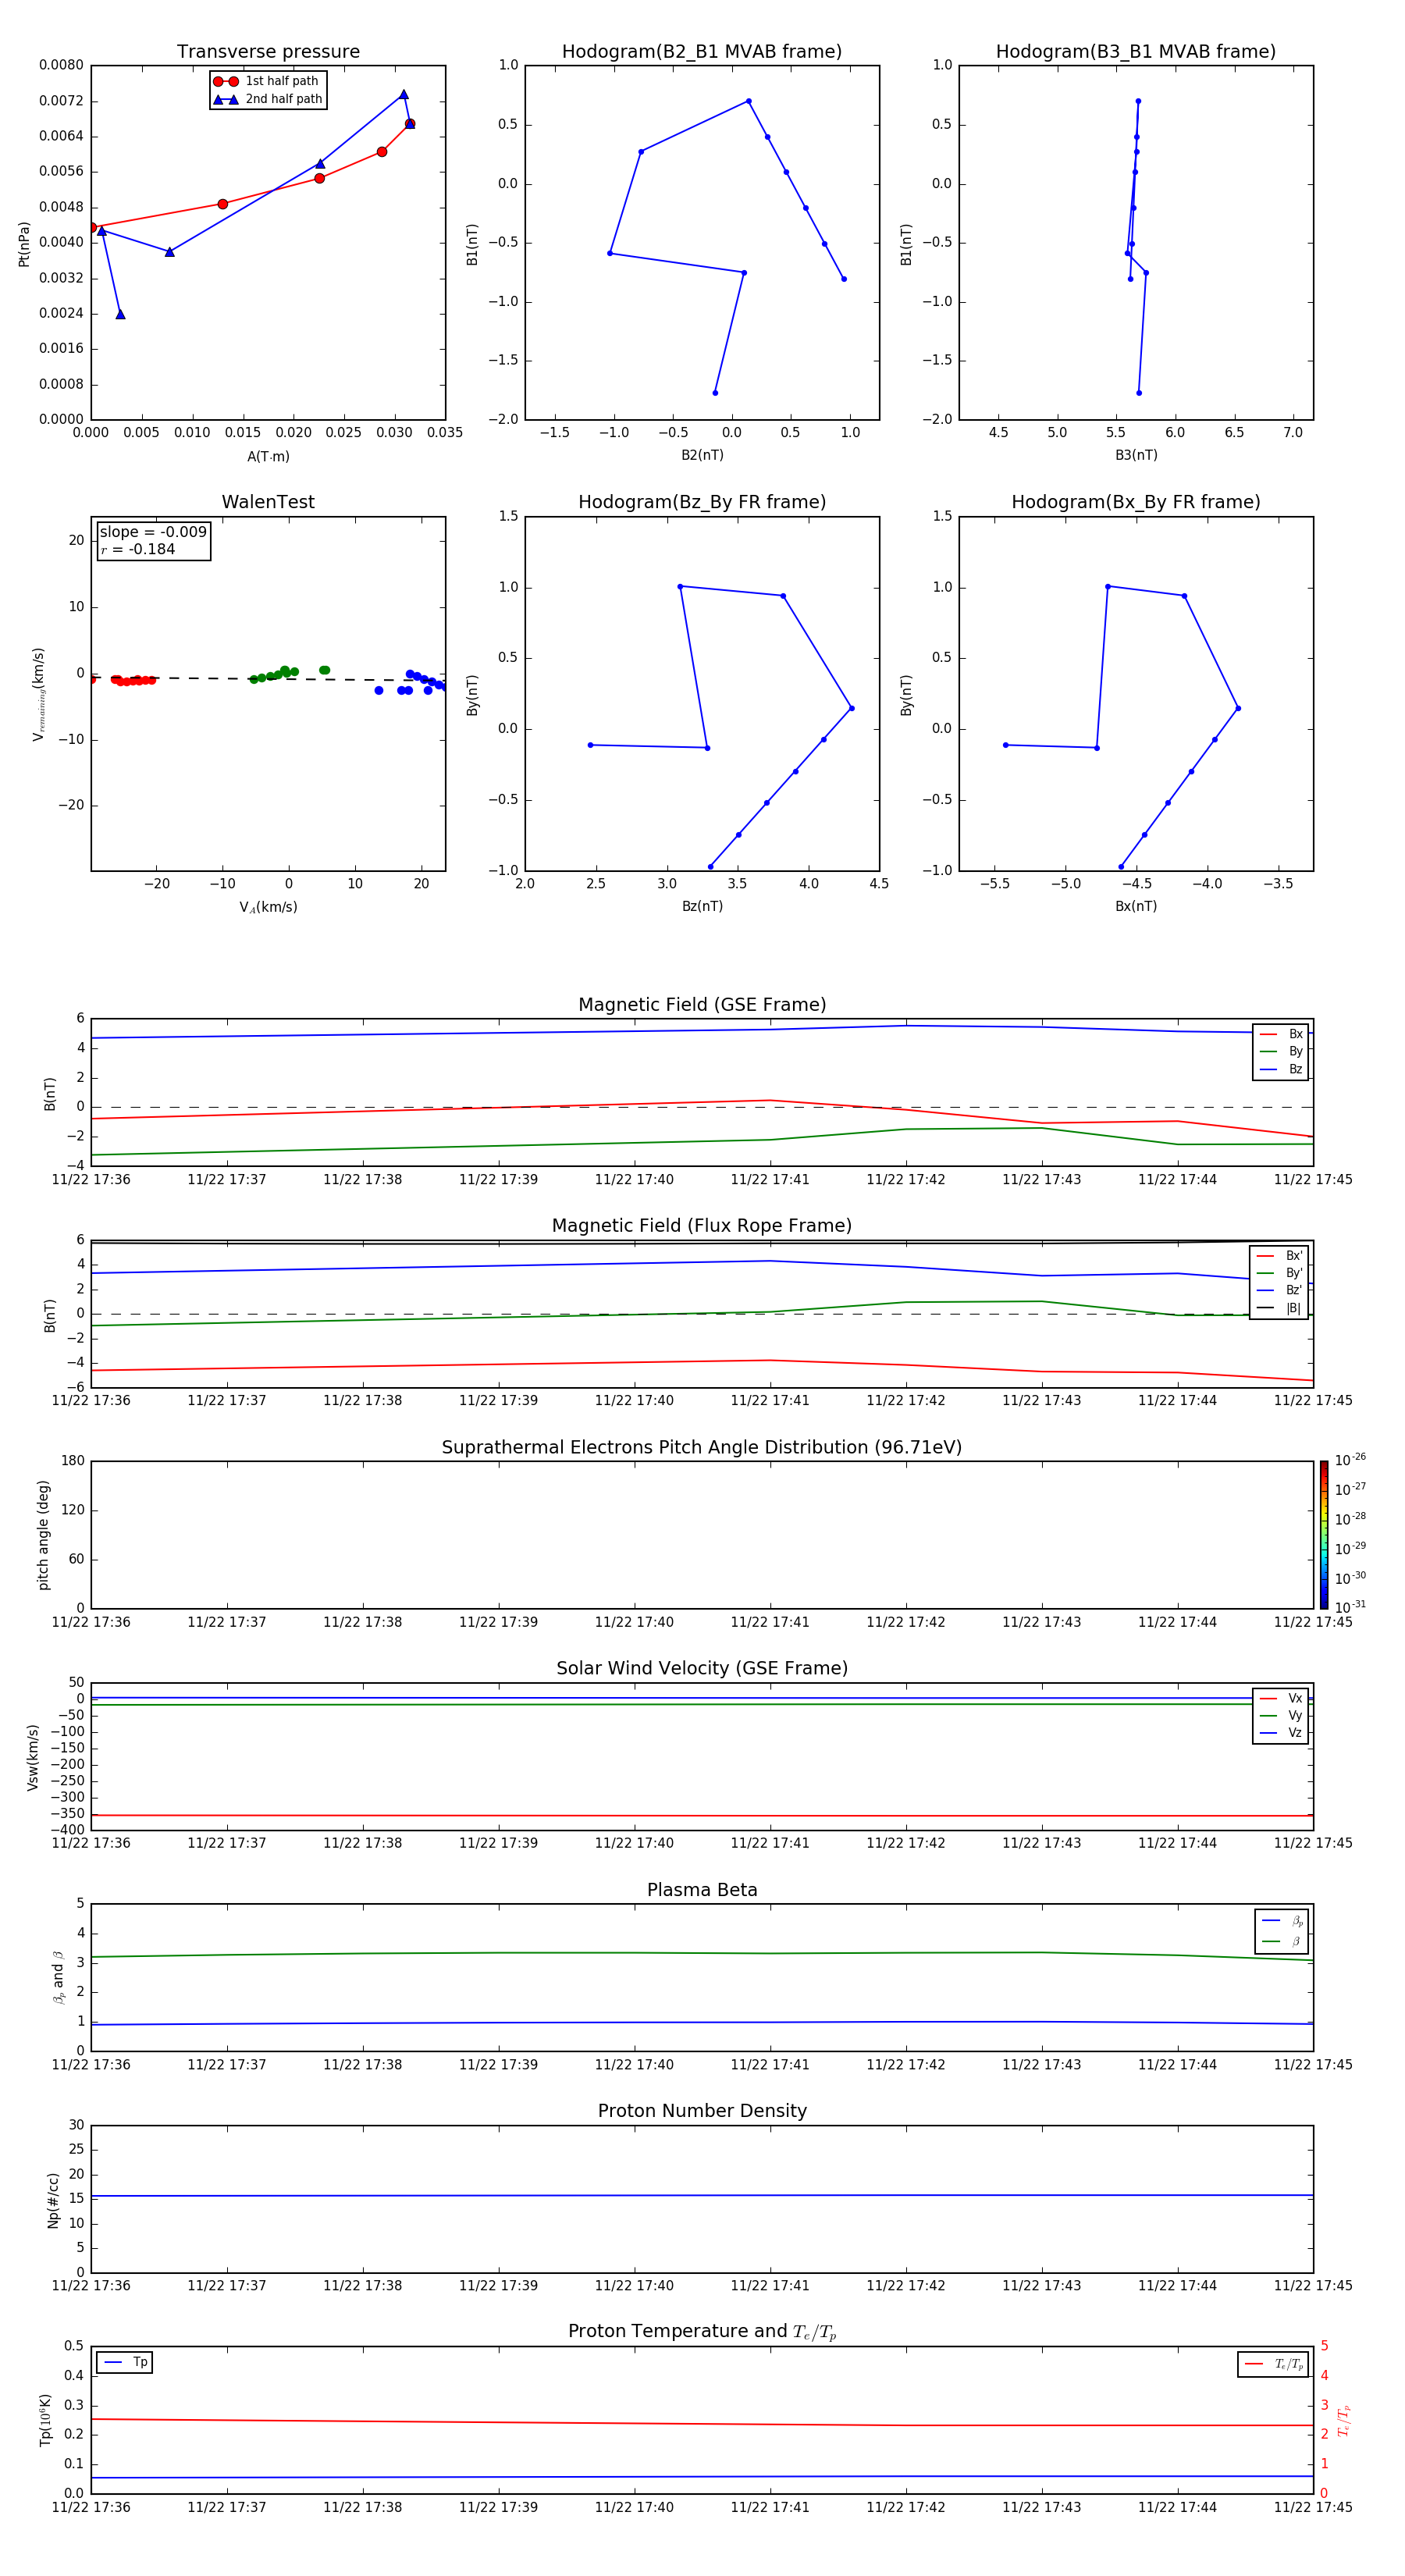Select the β legend entry below βp
This screenshot has height=2576, width=1405.
click(1282, 1941)
